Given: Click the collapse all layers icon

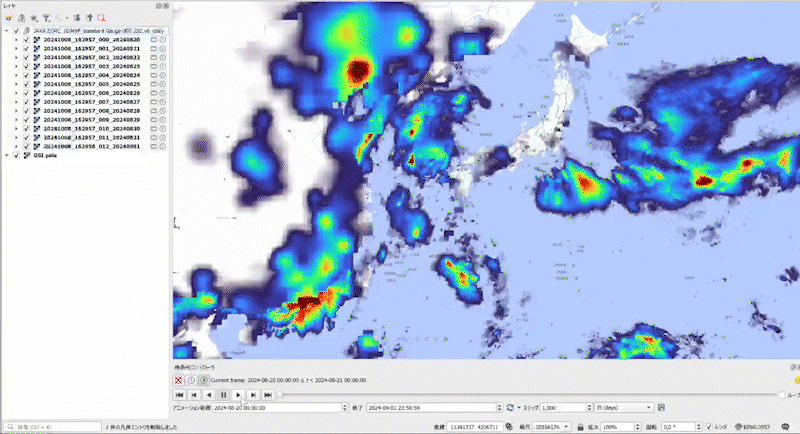Looking at the screenshot, I should (x=89, y=18).
